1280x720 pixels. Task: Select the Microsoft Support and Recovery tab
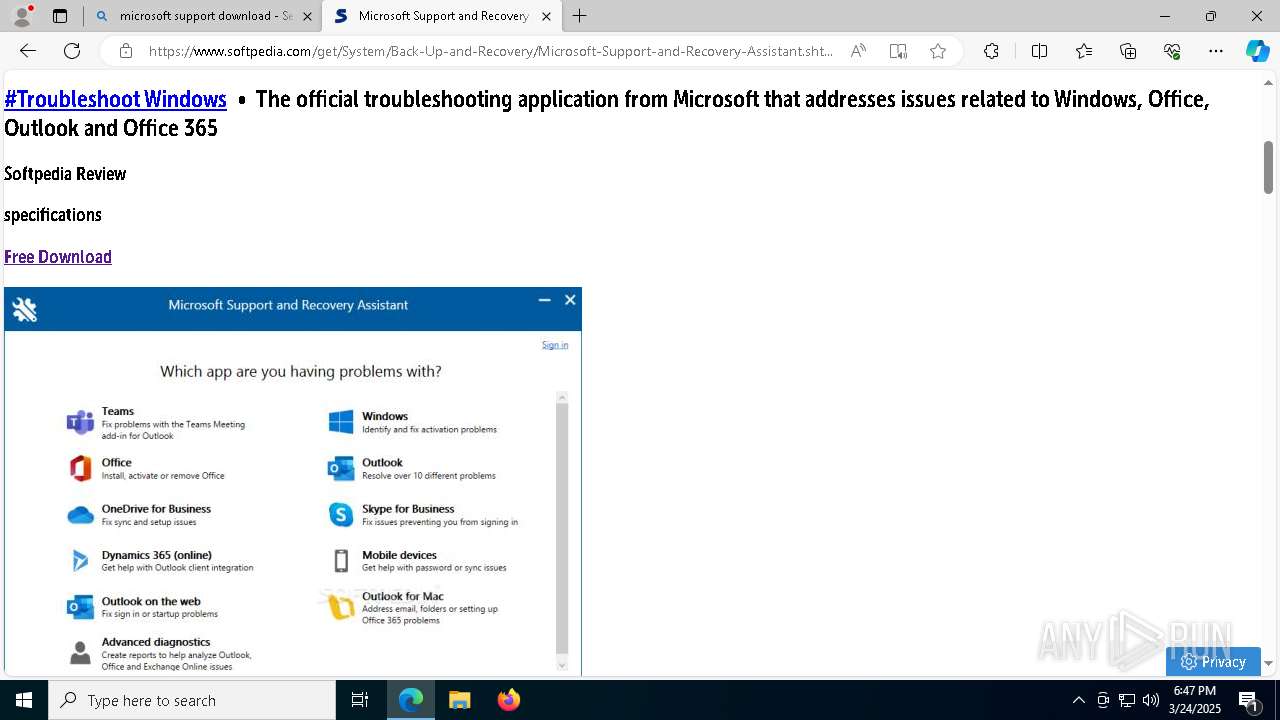tap(441, 16)
